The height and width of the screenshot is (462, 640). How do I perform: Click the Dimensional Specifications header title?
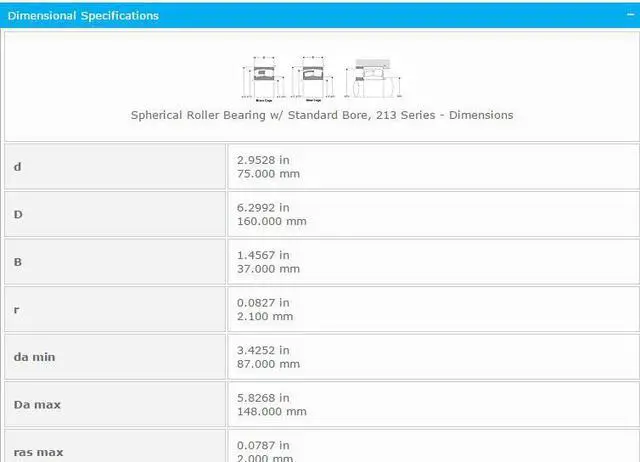pos(83,16)
